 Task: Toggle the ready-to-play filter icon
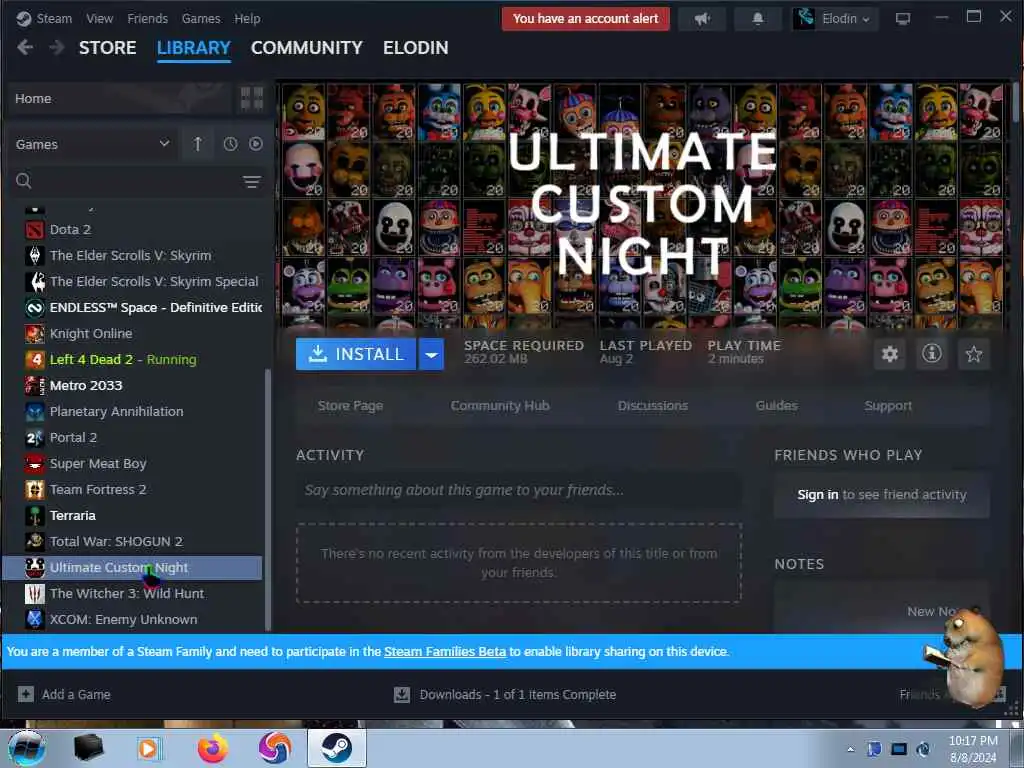point(255,144)
